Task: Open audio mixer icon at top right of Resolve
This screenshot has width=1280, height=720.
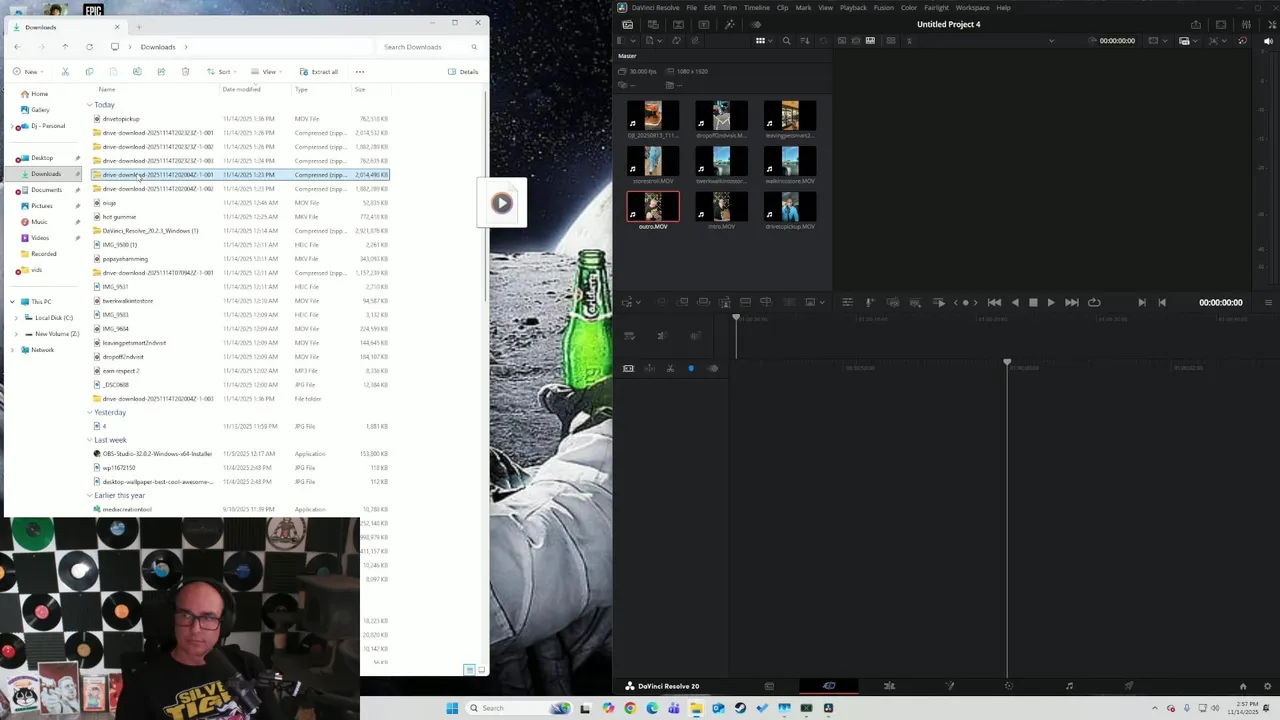Action: [1246, 24]
